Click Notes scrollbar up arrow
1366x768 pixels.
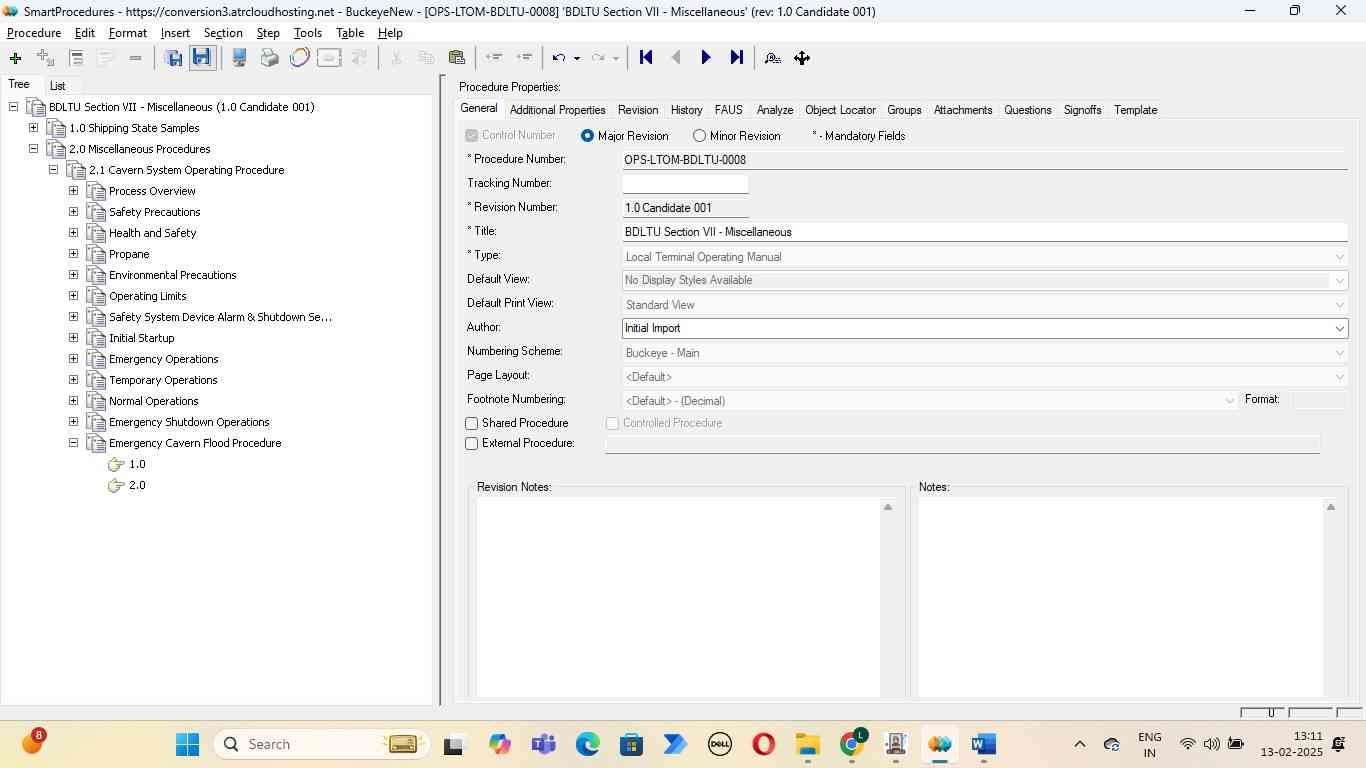(1330, 508)
